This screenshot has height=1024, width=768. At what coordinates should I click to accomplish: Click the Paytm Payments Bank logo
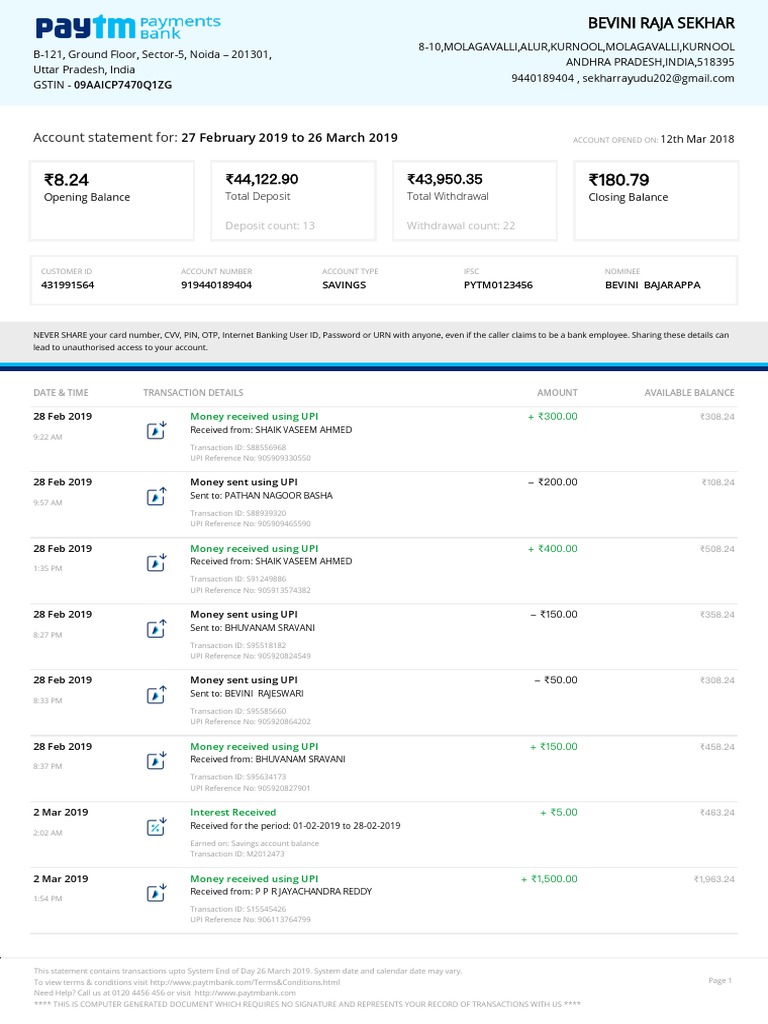pos(127,27)
